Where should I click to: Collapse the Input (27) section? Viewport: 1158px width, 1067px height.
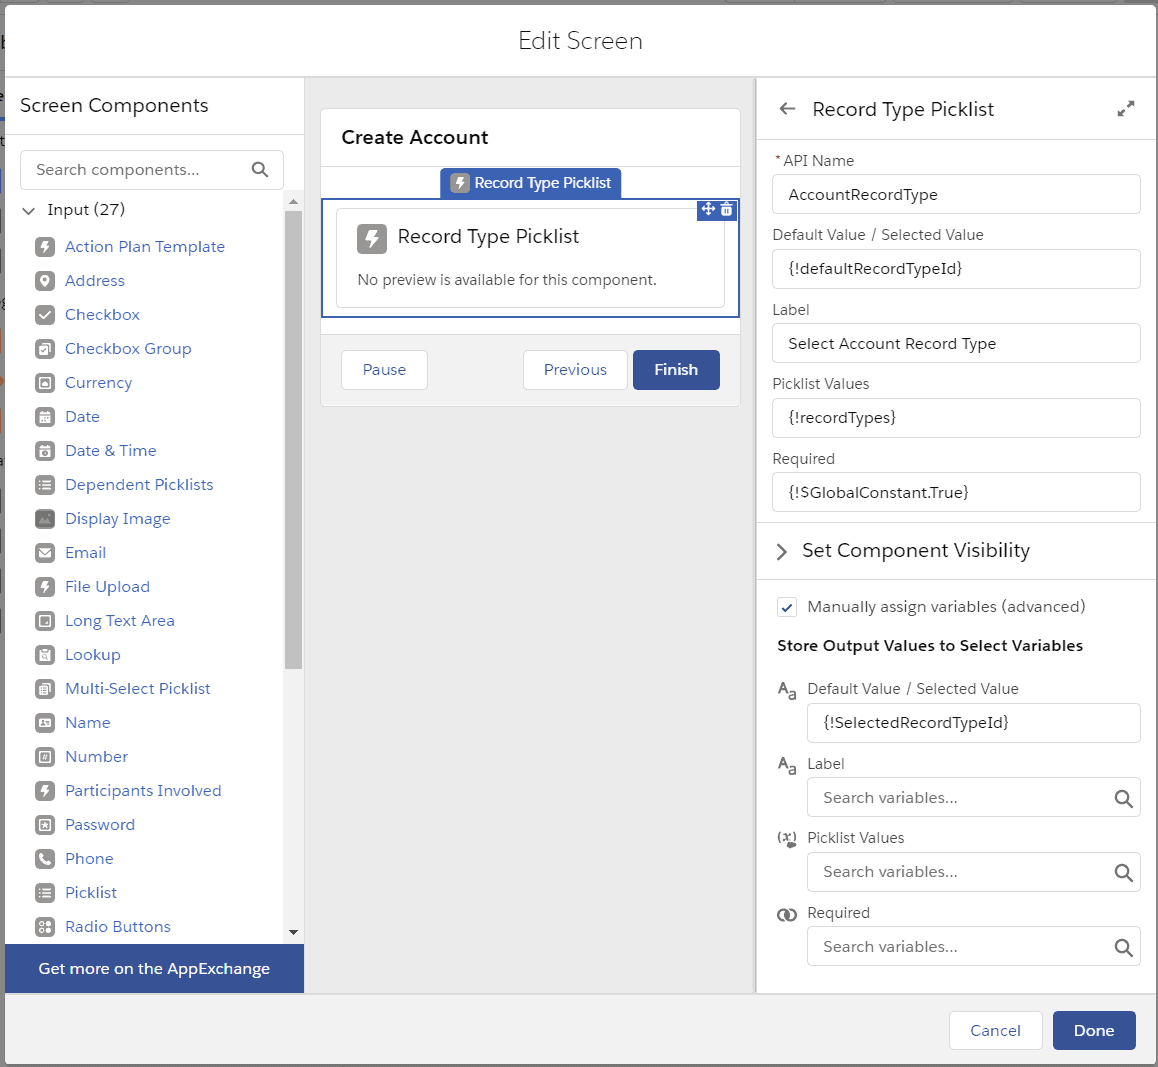pos(28,210)
